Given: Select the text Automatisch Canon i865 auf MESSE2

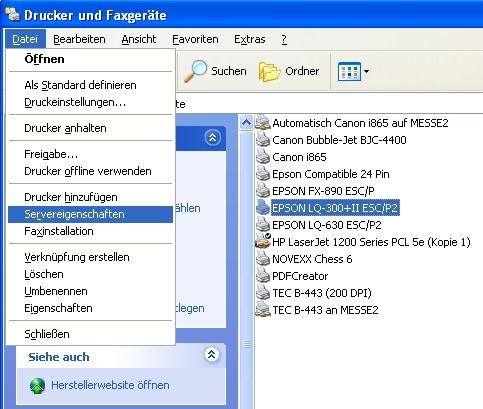Looking at the screenshot, I should [360, 123].
